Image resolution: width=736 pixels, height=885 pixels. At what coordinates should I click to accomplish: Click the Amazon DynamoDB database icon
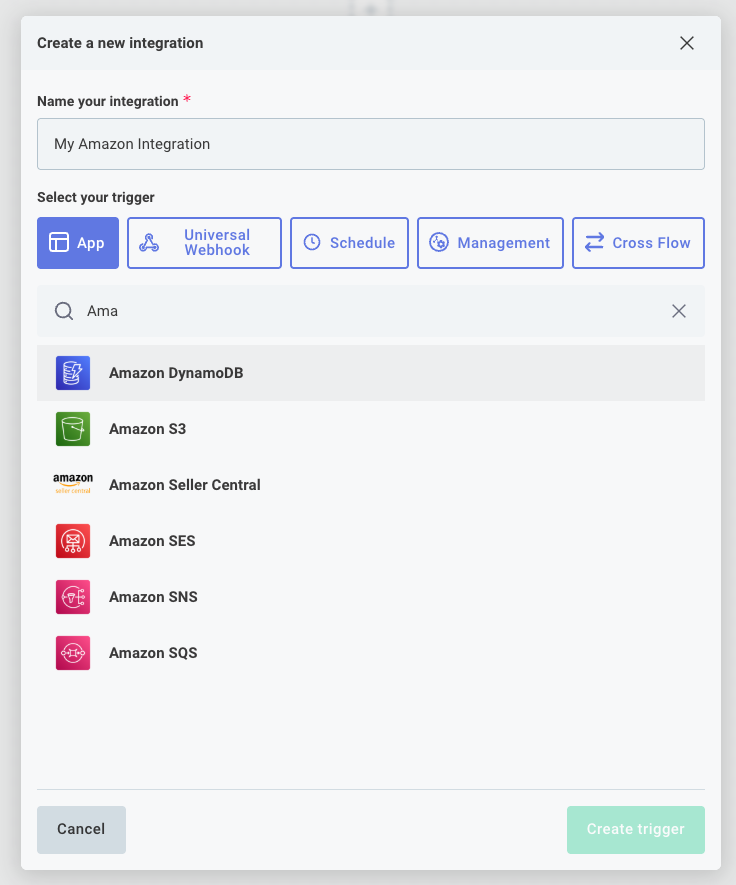pyautogui.click(x=73, y=373)
